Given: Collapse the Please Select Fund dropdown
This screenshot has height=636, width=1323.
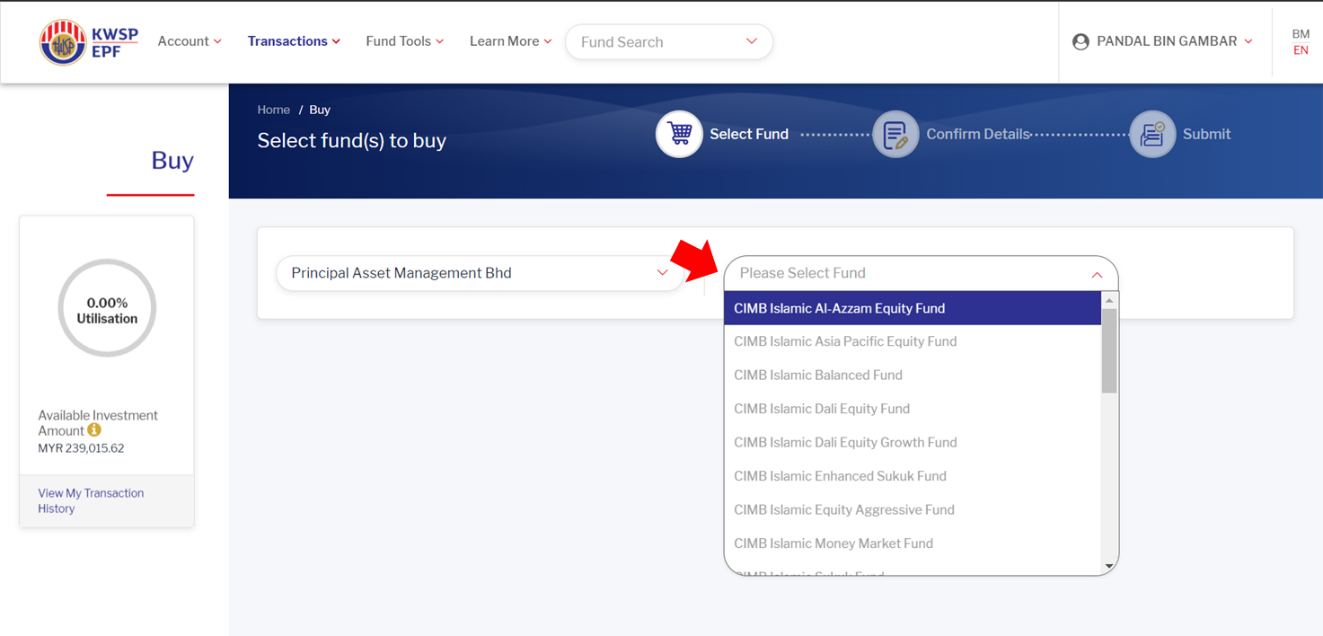Looking at the screenshot, I should (x=921, y=273).
